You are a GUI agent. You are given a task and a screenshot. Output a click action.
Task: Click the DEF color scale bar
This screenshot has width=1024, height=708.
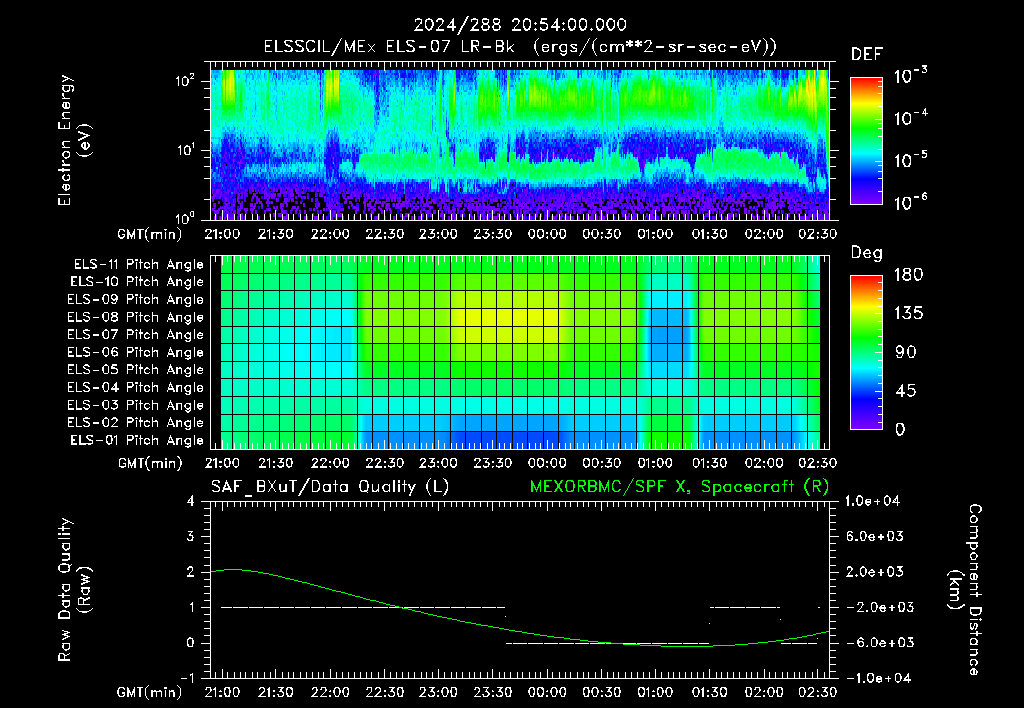(x=867, y=140)
